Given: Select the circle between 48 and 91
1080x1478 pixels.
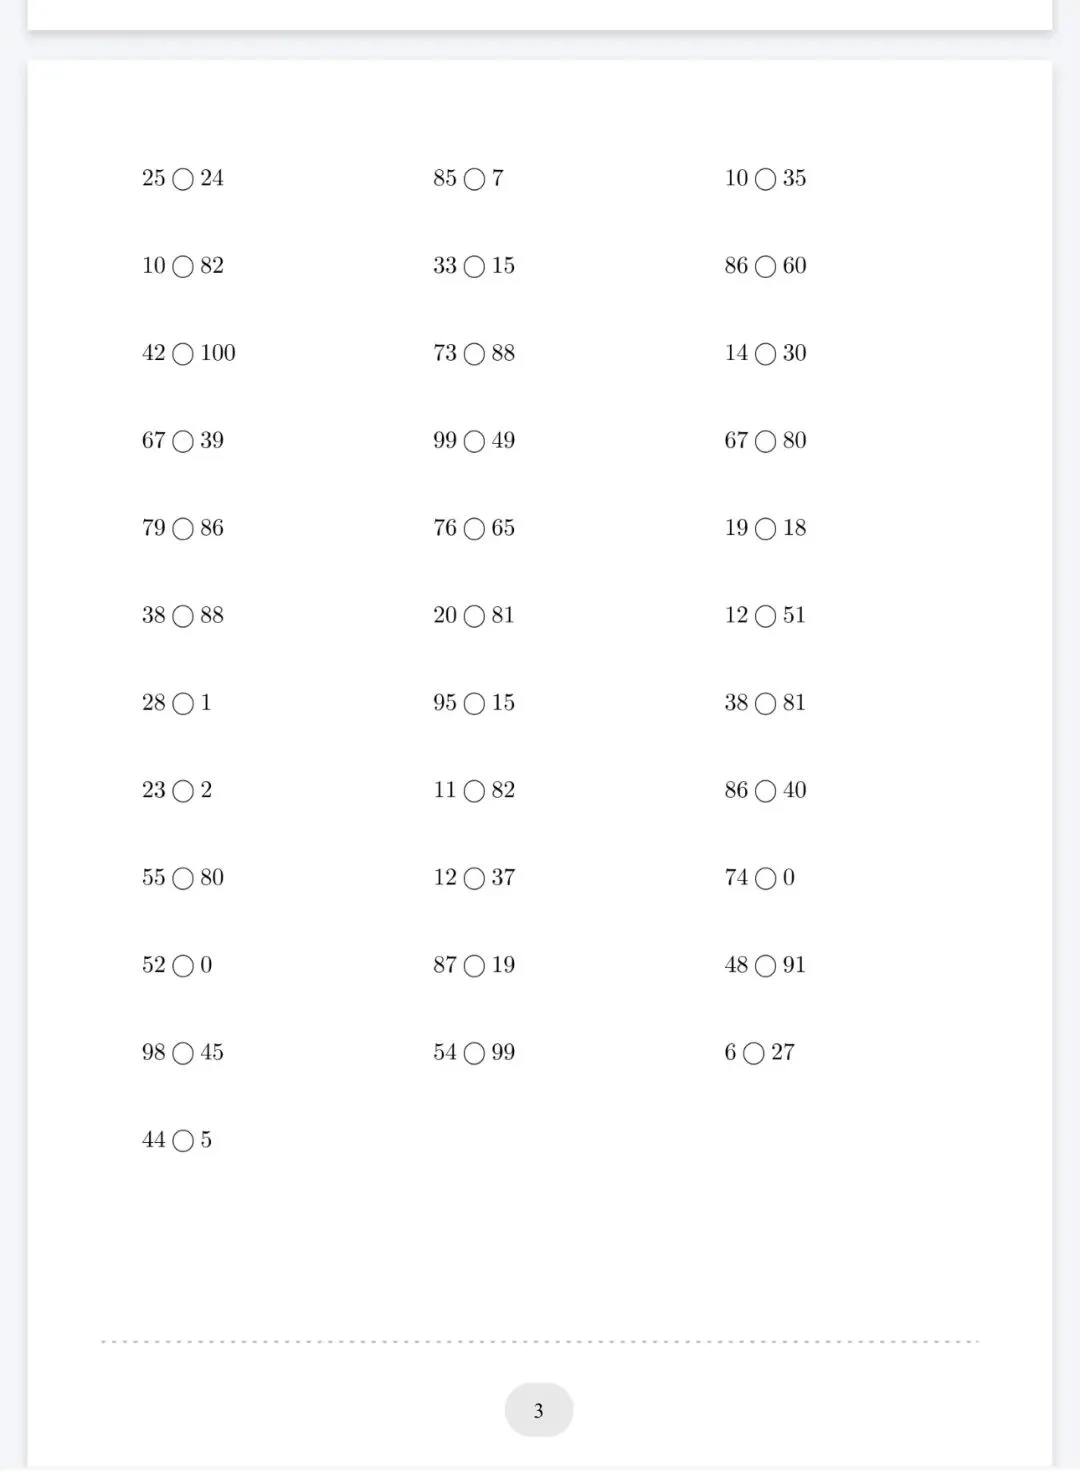Looking at the screenshot, I should [x=766, y=966].
